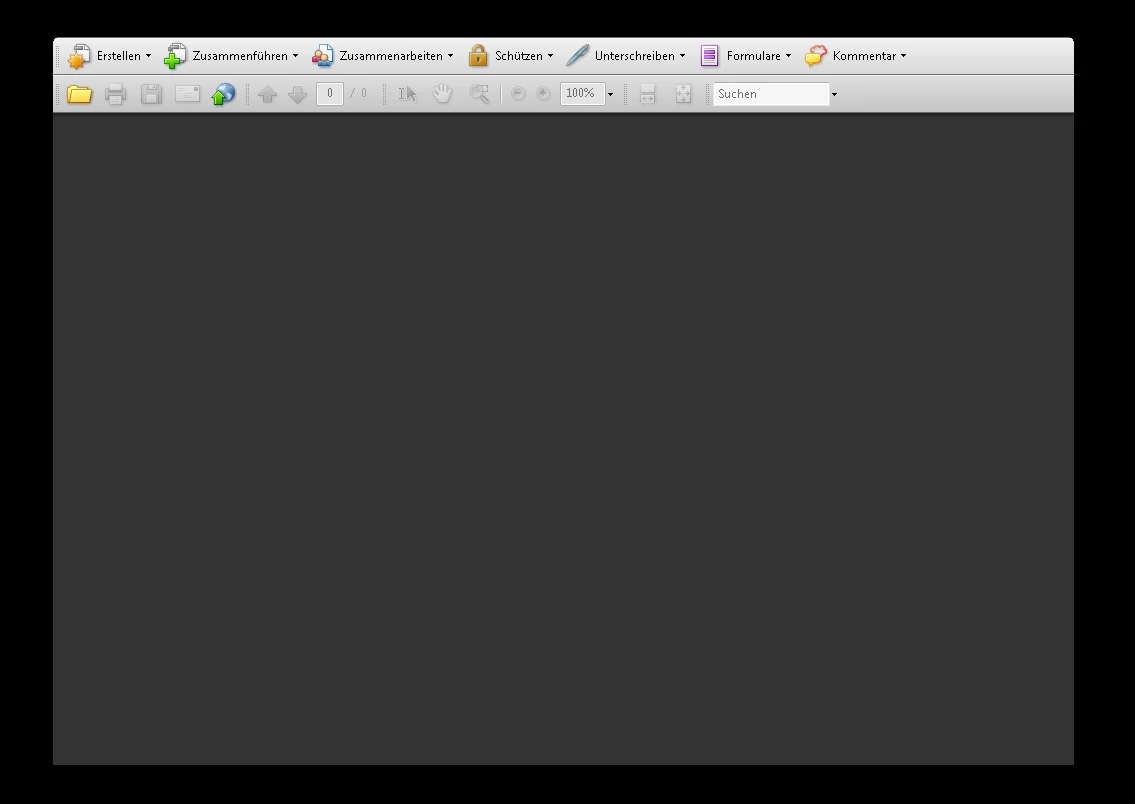1135x804 pixels.
Task: Open the Zusammenführen menu
Action: pyautogui.click(x=231, y=56)
